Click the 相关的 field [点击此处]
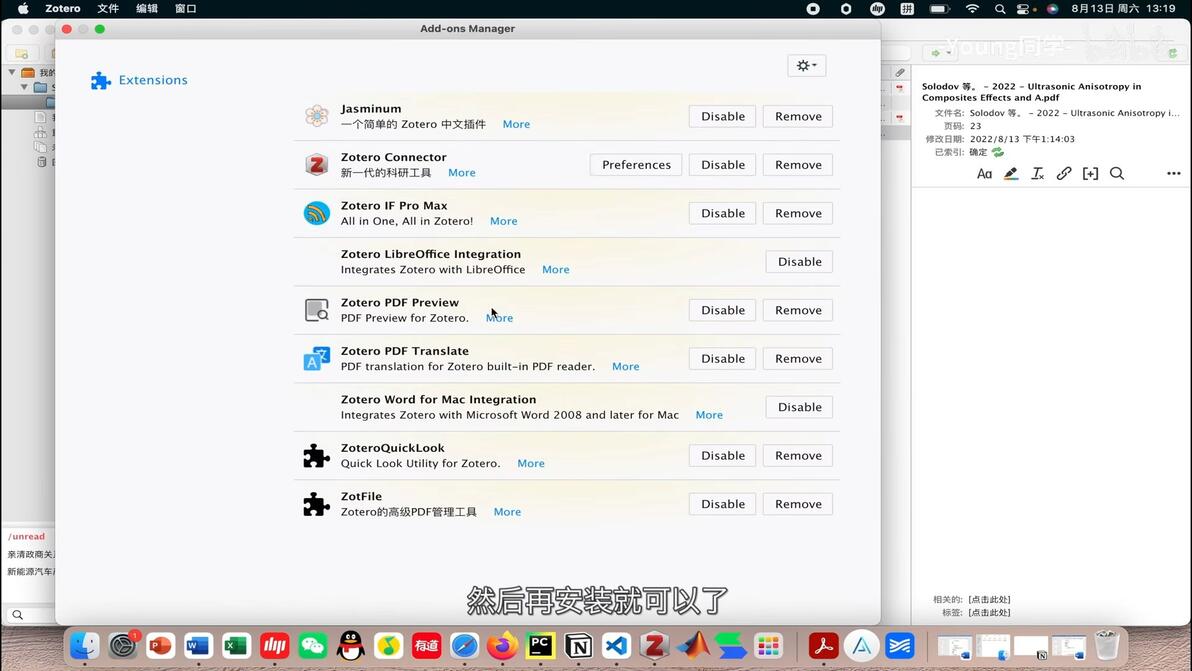This screenshot has width=1192, height=671. coord(989,600)
